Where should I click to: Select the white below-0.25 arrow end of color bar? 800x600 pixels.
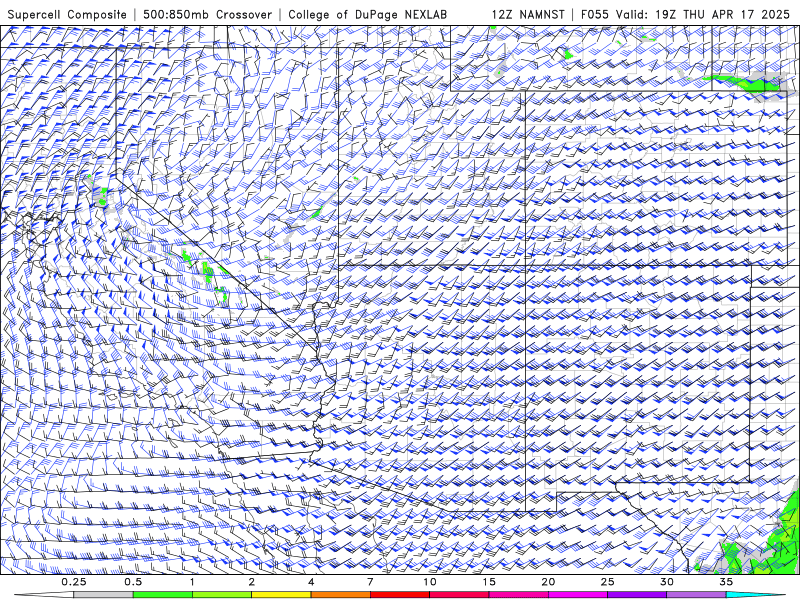pos(44,595)
